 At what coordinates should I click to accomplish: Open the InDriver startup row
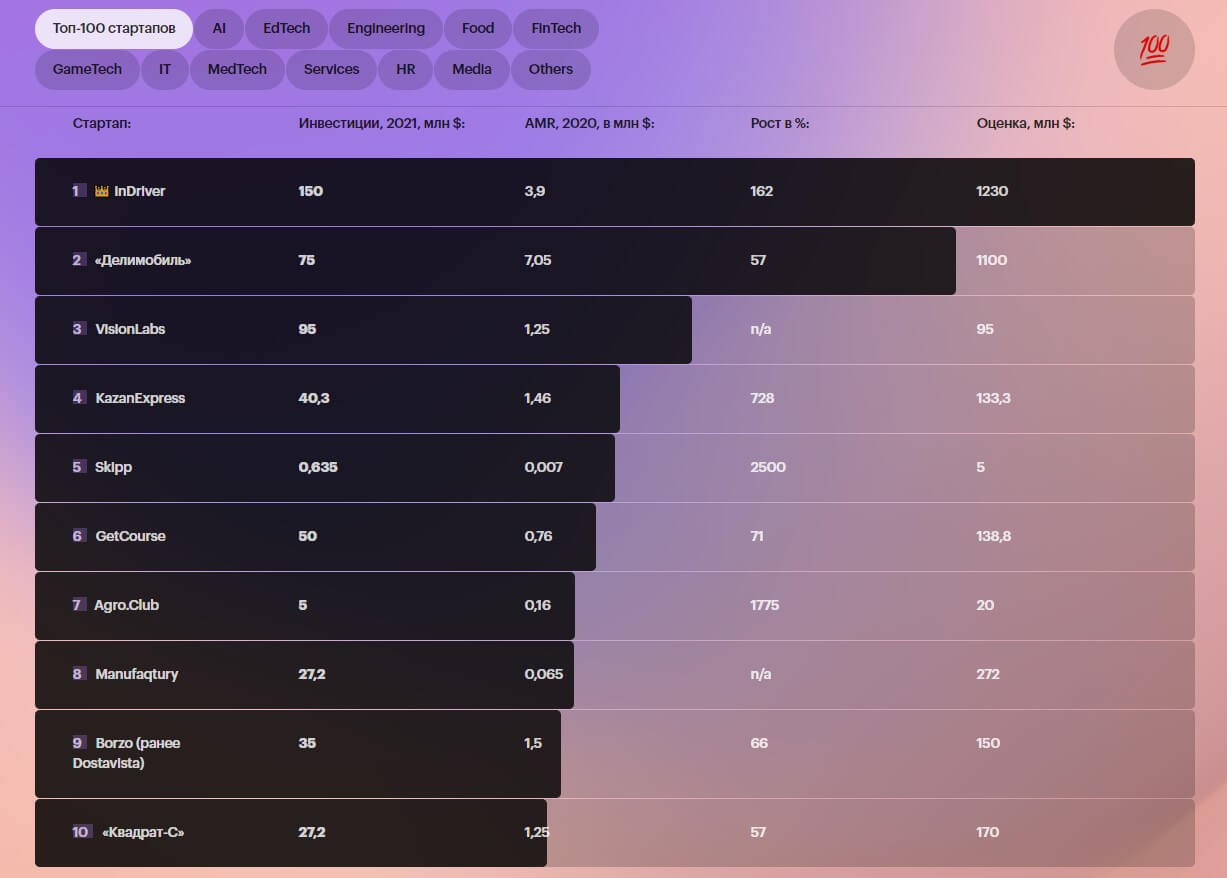(x=139, y=191)
